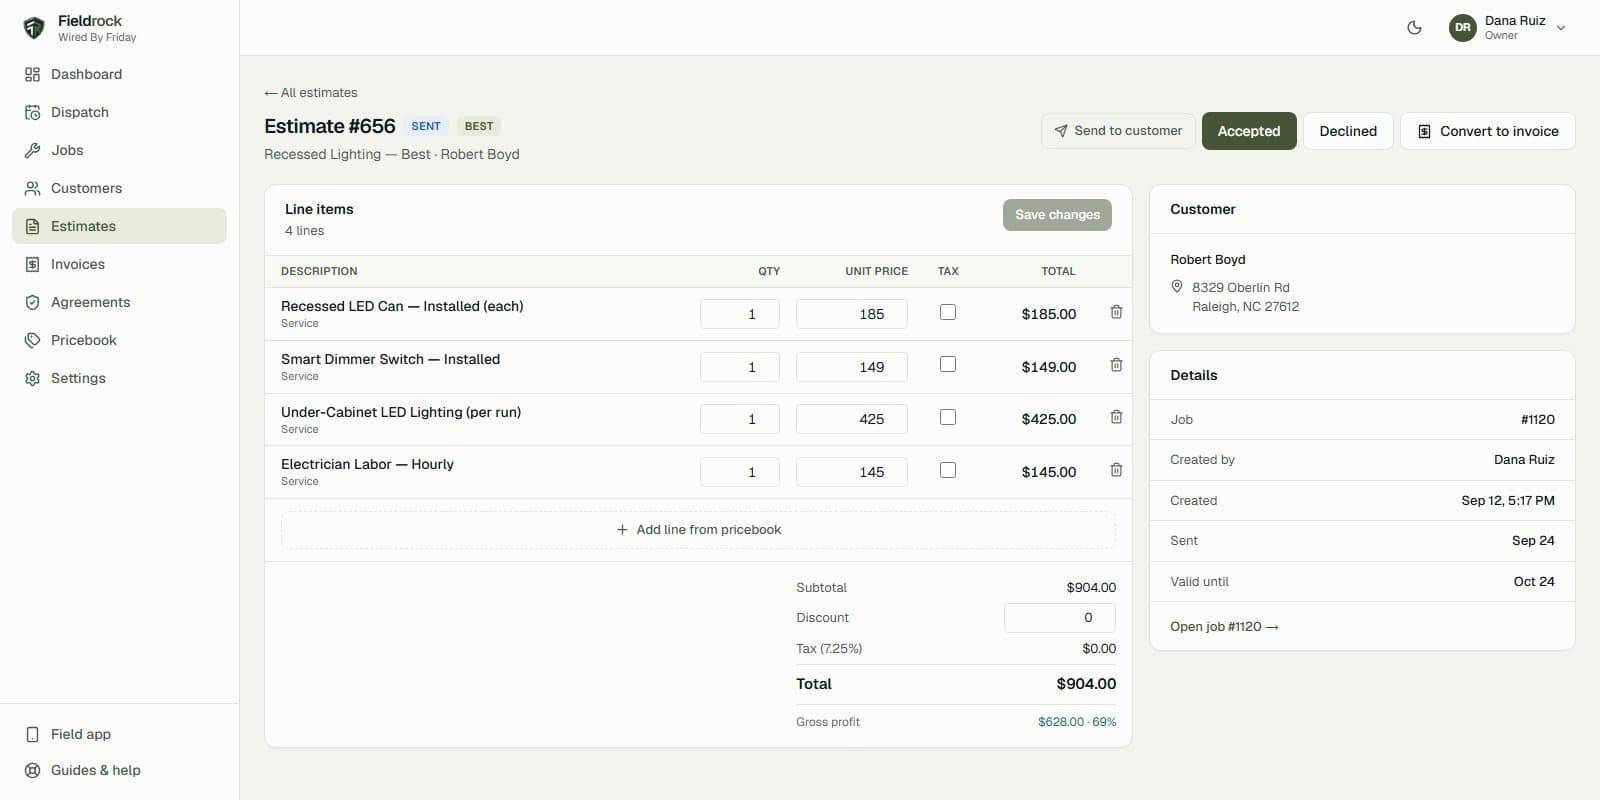This screenshot has height=800, width=1600.
Task: Add line from pricebook
Action: click(x=698, y=530)
